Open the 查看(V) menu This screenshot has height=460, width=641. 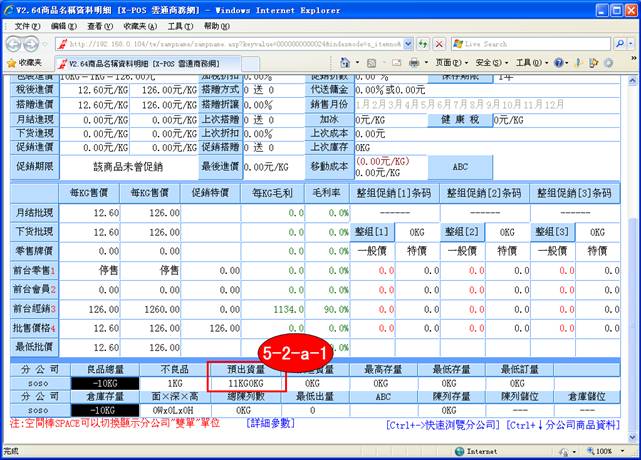(x=98, y=23)
